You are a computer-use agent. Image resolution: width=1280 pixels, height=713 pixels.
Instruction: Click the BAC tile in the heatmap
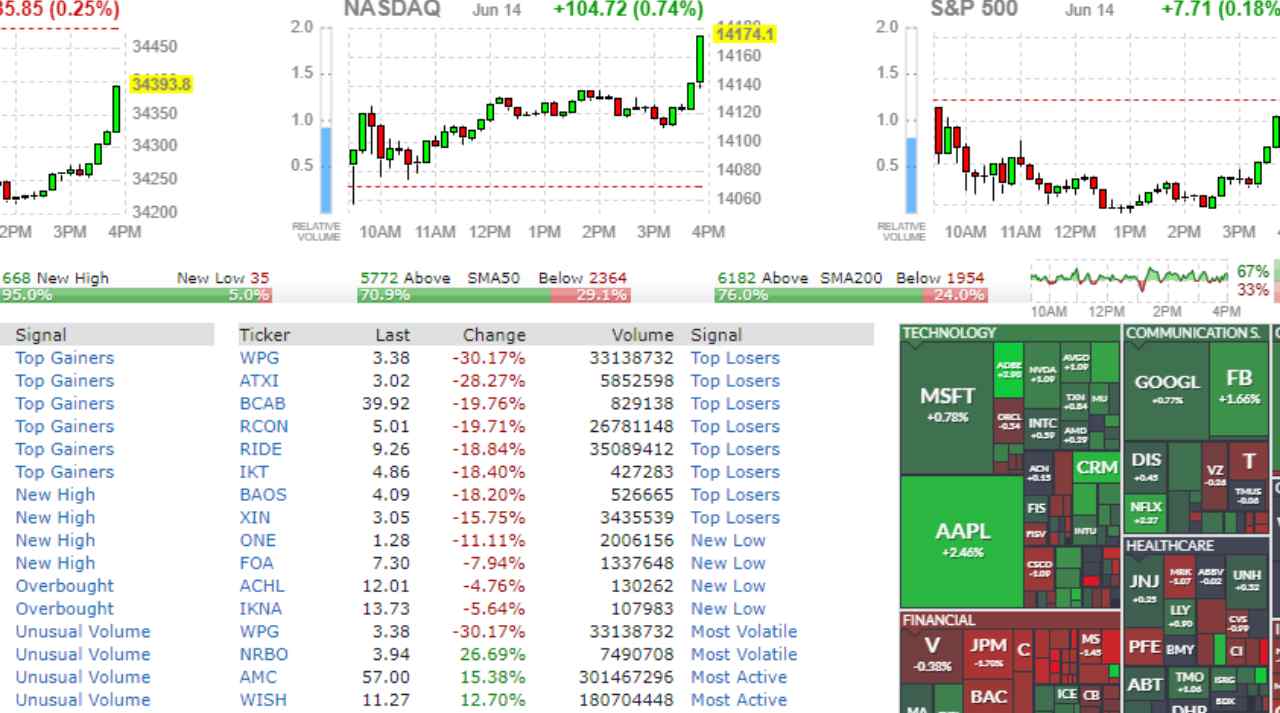pos(989,697)
